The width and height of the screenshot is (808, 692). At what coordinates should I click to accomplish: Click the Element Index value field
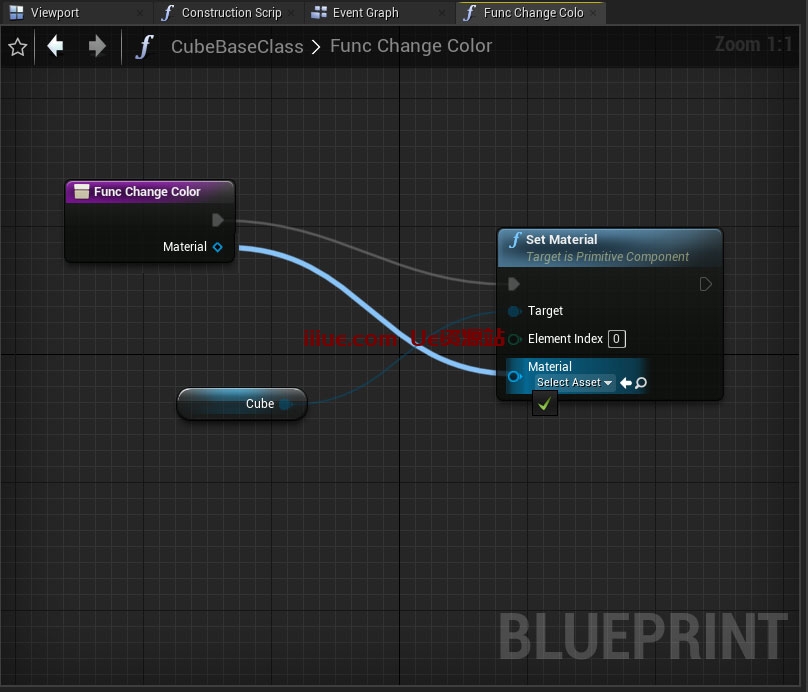(x=617, y=339)
